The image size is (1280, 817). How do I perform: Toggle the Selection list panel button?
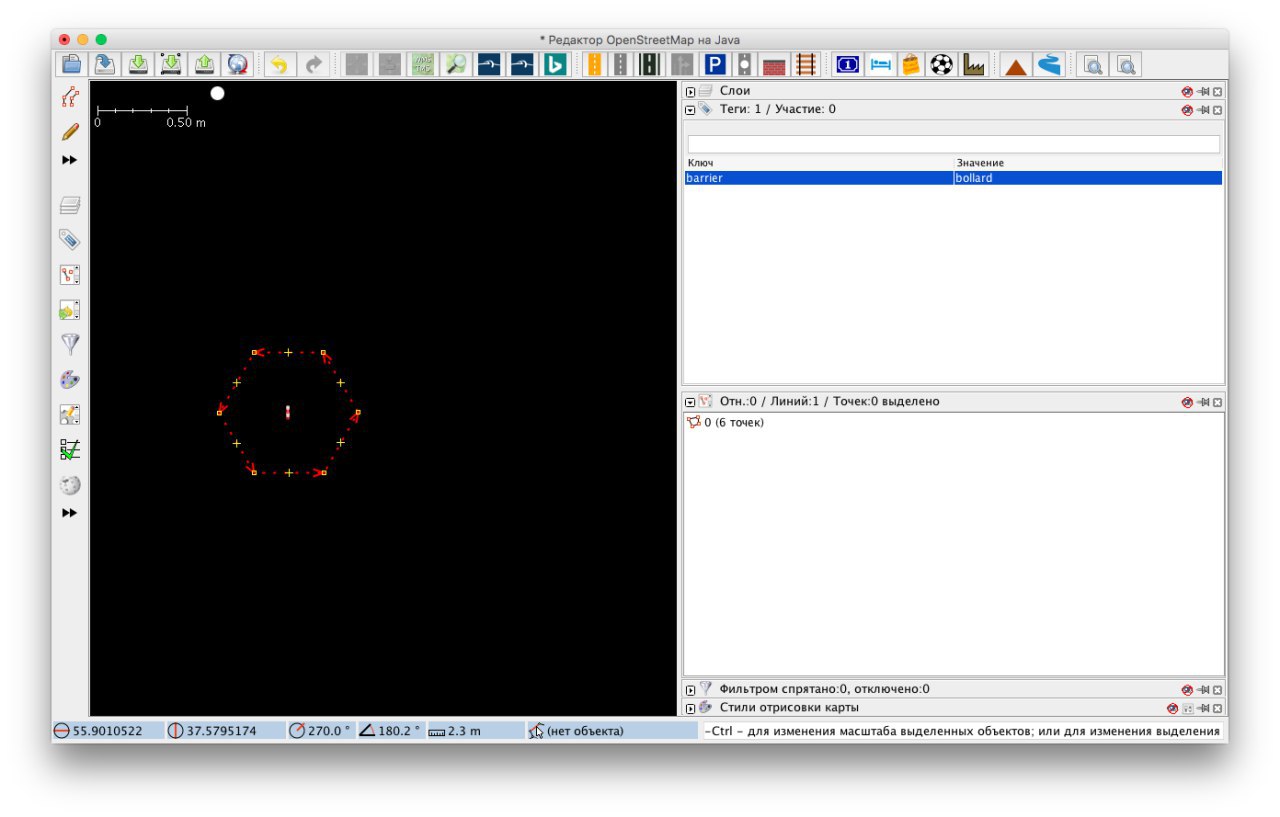(69, 274)
